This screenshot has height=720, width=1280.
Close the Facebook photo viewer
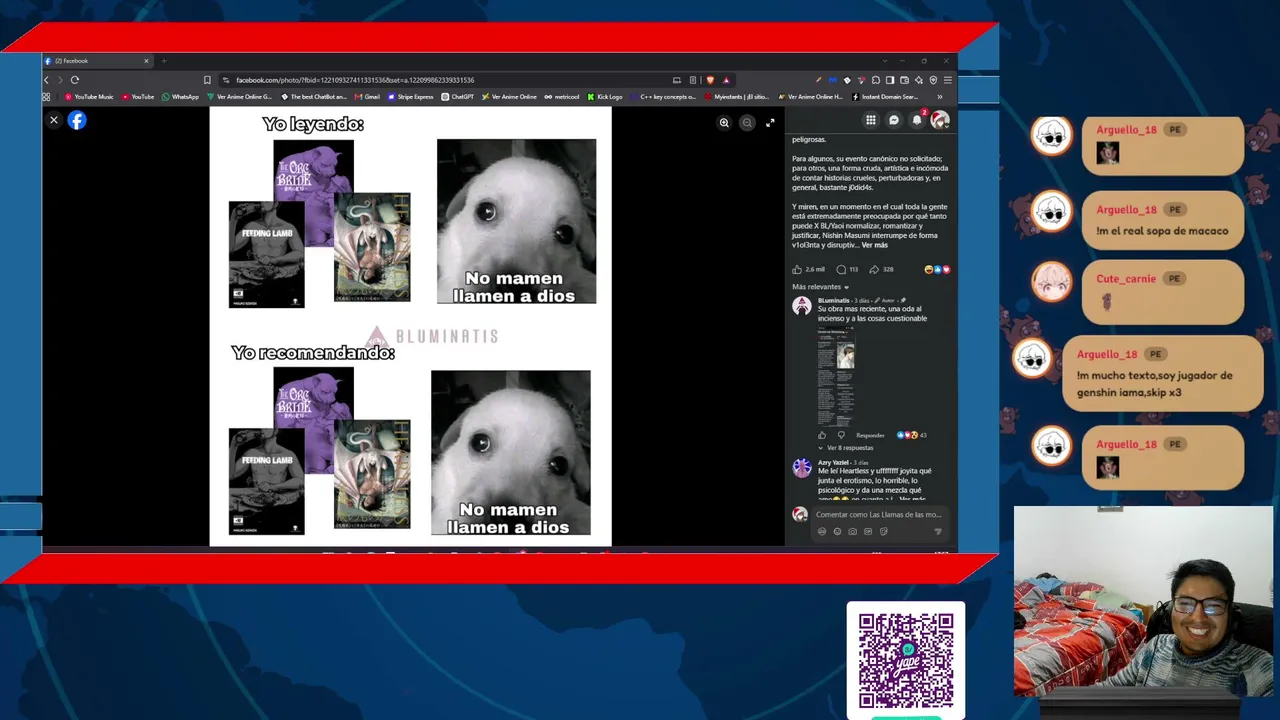point(54,120)
